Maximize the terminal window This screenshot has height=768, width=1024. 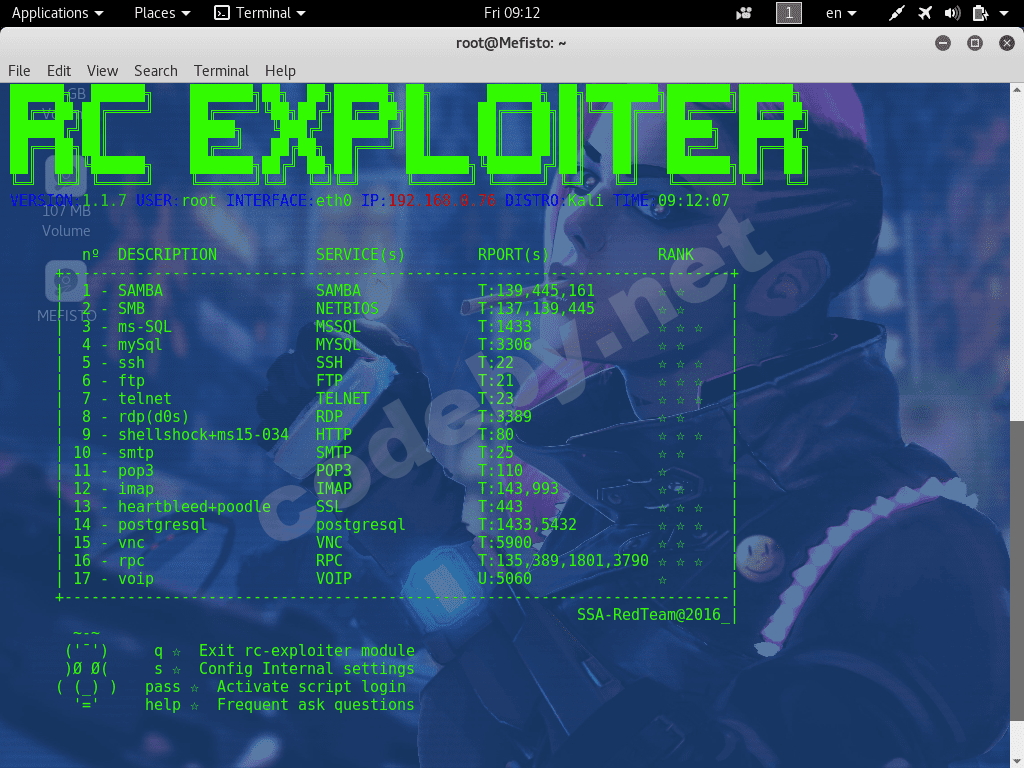pos(974,43)
